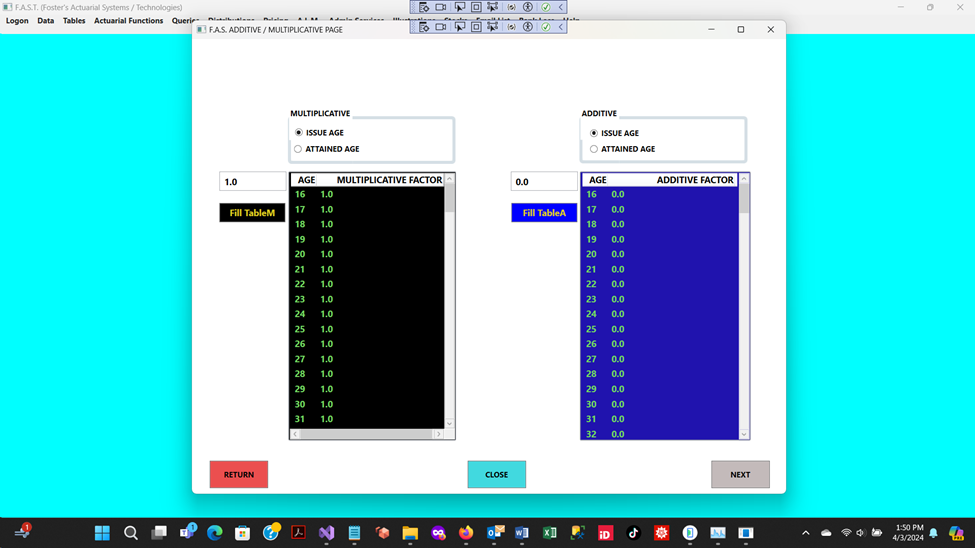Image resolution: width=975 pixels, height=548 pixels.
Task: Open Word from the taskbar
Action: point(521,533)
